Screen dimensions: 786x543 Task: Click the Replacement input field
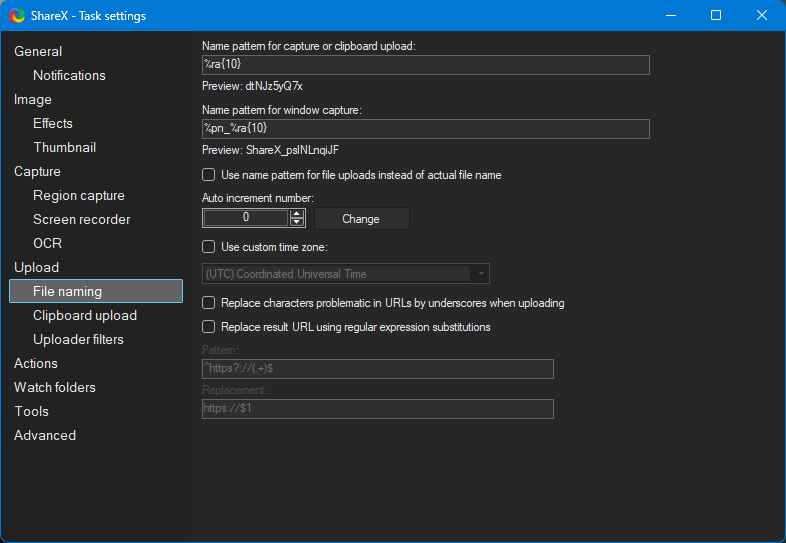(x=377, y=409)
